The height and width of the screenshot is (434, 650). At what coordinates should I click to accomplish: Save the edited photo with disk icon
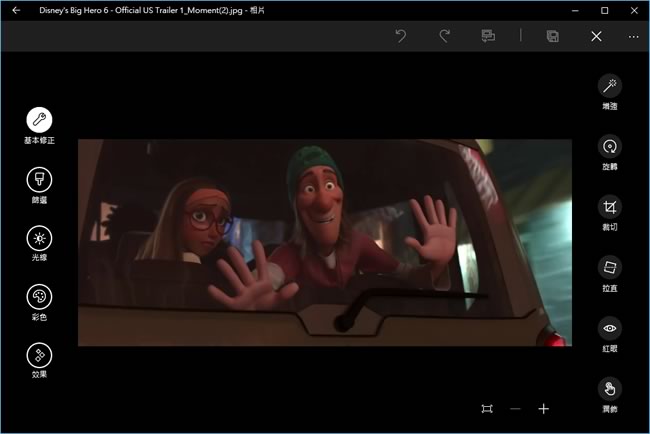[x=553, y=36]
